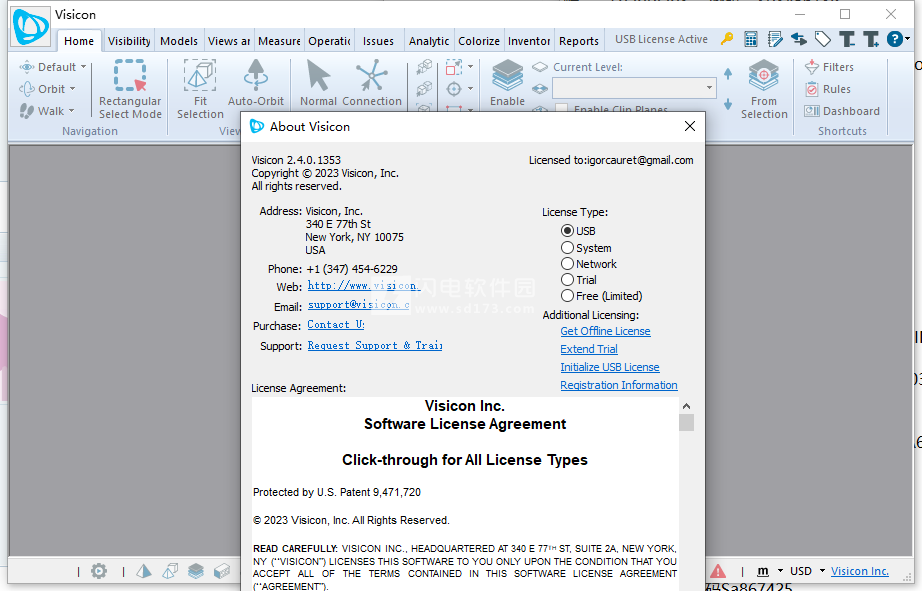
Task: Open the Reports ribbon tab
Action: pos(579,41)
